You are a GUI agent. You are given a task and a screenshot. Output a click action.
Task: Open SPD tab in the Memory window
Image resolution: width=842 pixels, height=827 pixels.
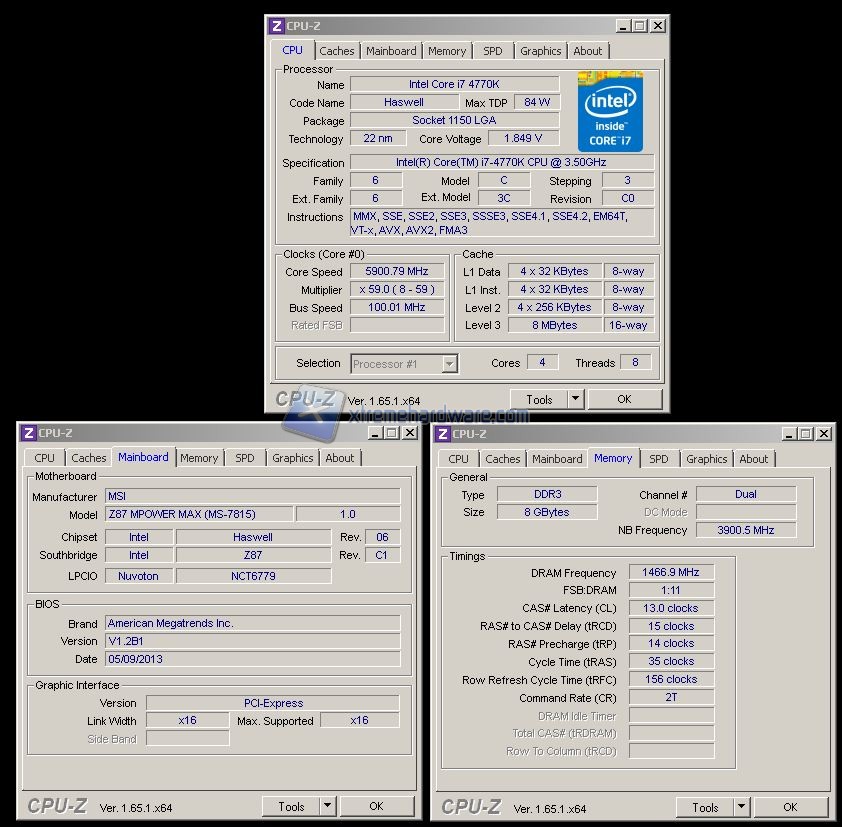(x=658, y=459)
